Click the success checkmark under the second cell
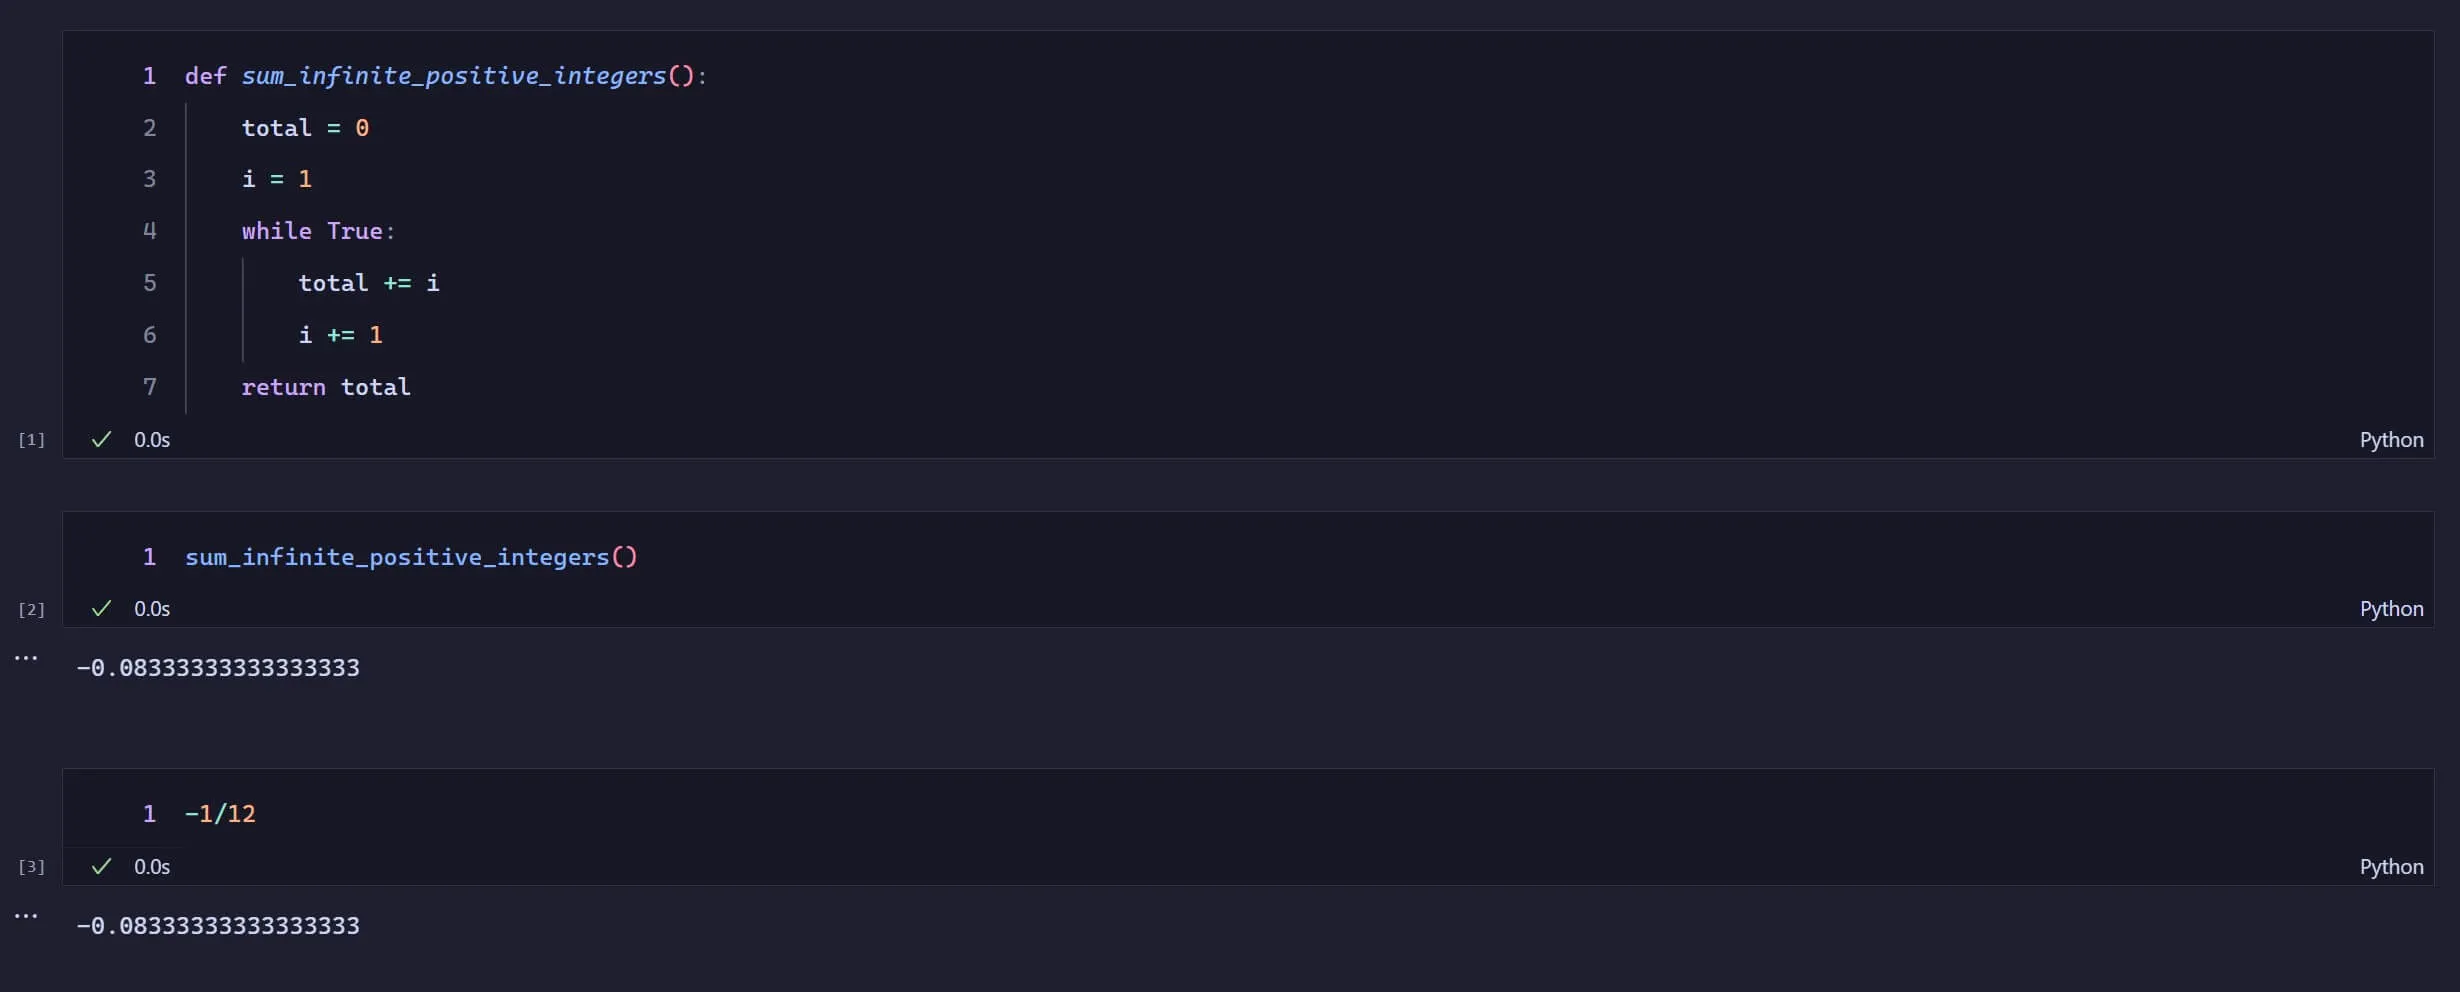 (101, 609)
